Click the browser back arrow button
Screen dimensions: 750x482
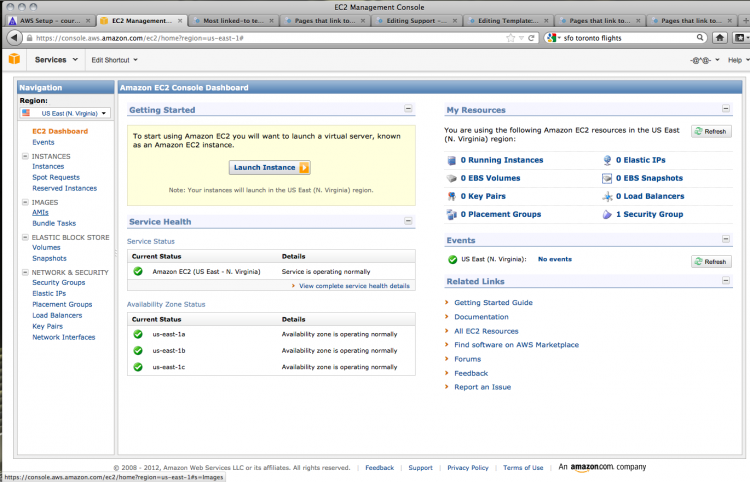tap(14, 38)
